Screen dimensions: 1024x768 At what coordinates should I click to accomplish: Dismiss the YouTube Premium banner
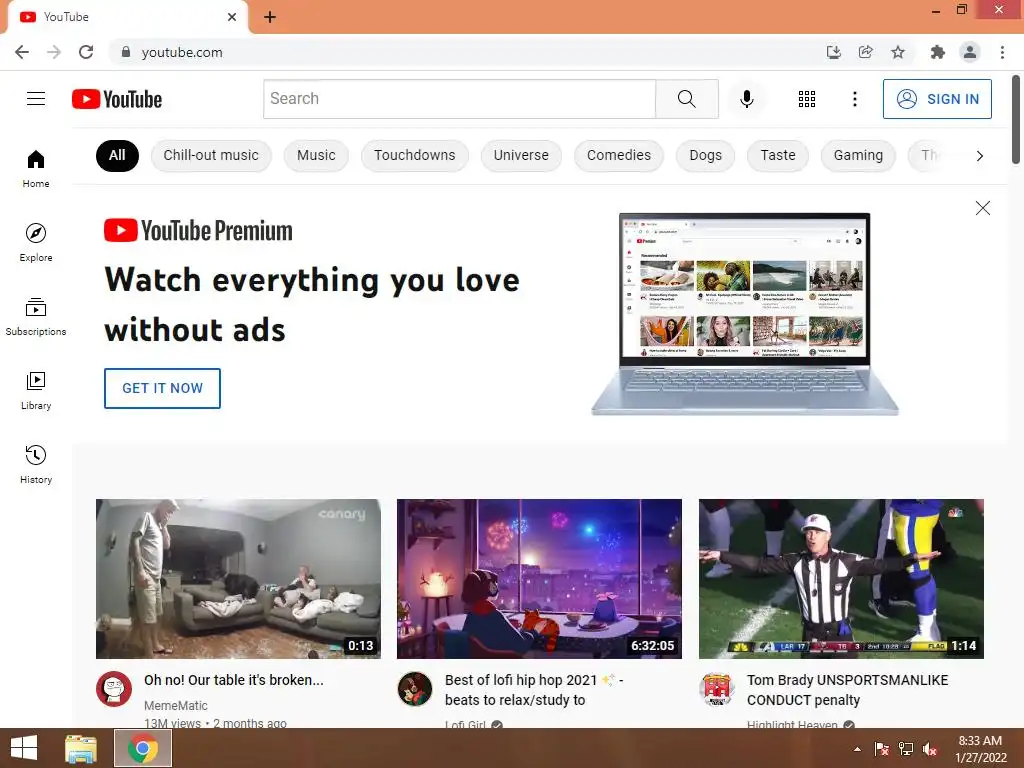tap(982, 208)
